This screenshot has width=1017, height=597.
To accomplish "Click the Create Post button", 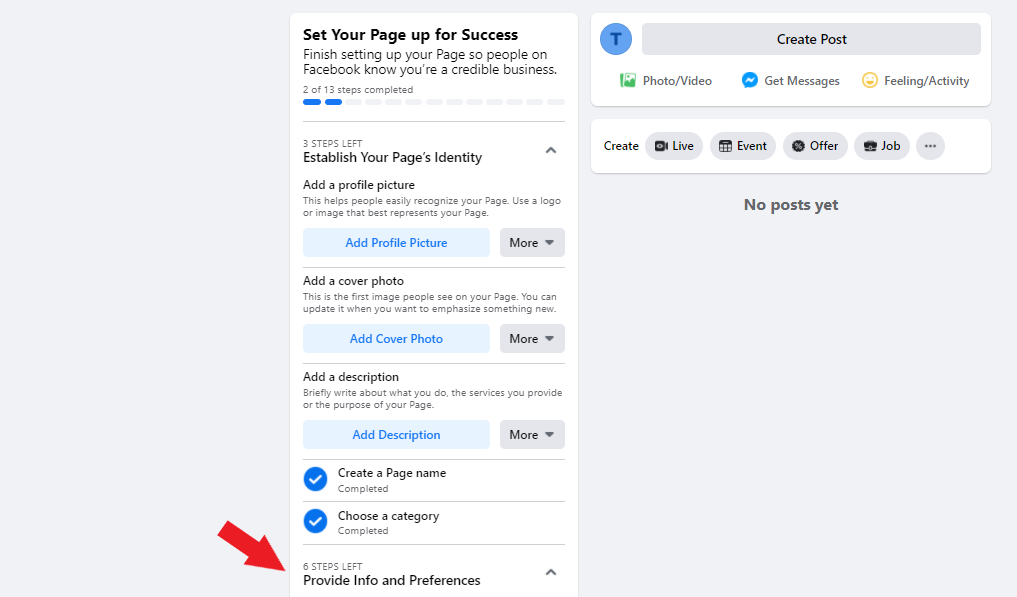I will pos(811,39).
